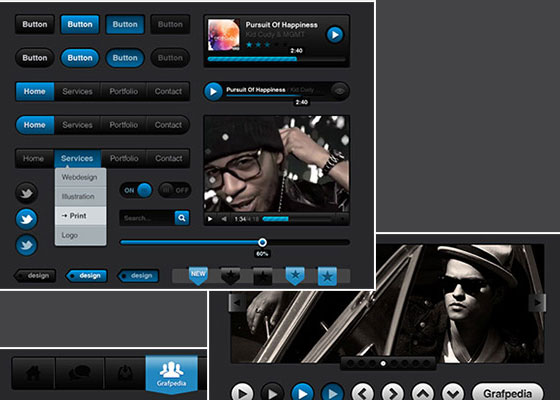Toggle the ON switch
This screenshot has height=400, width=560.
136,190
